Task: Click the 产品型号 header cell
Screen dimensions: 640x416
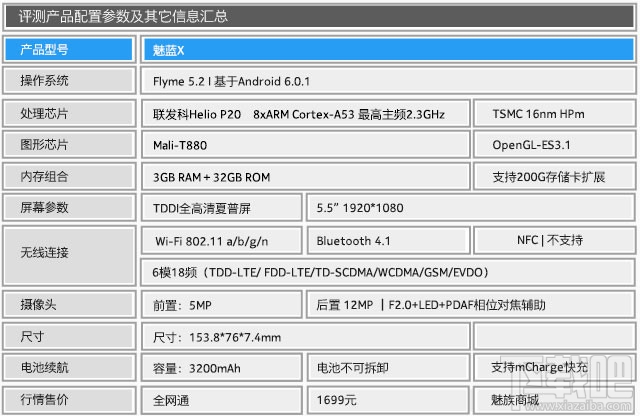Action: coord(68,49)
